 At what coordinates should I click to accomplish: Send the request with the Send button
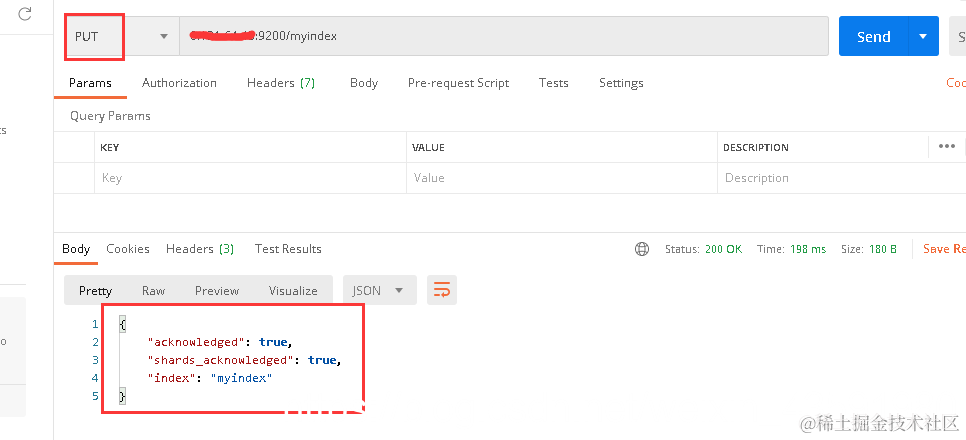pos(874,36)
